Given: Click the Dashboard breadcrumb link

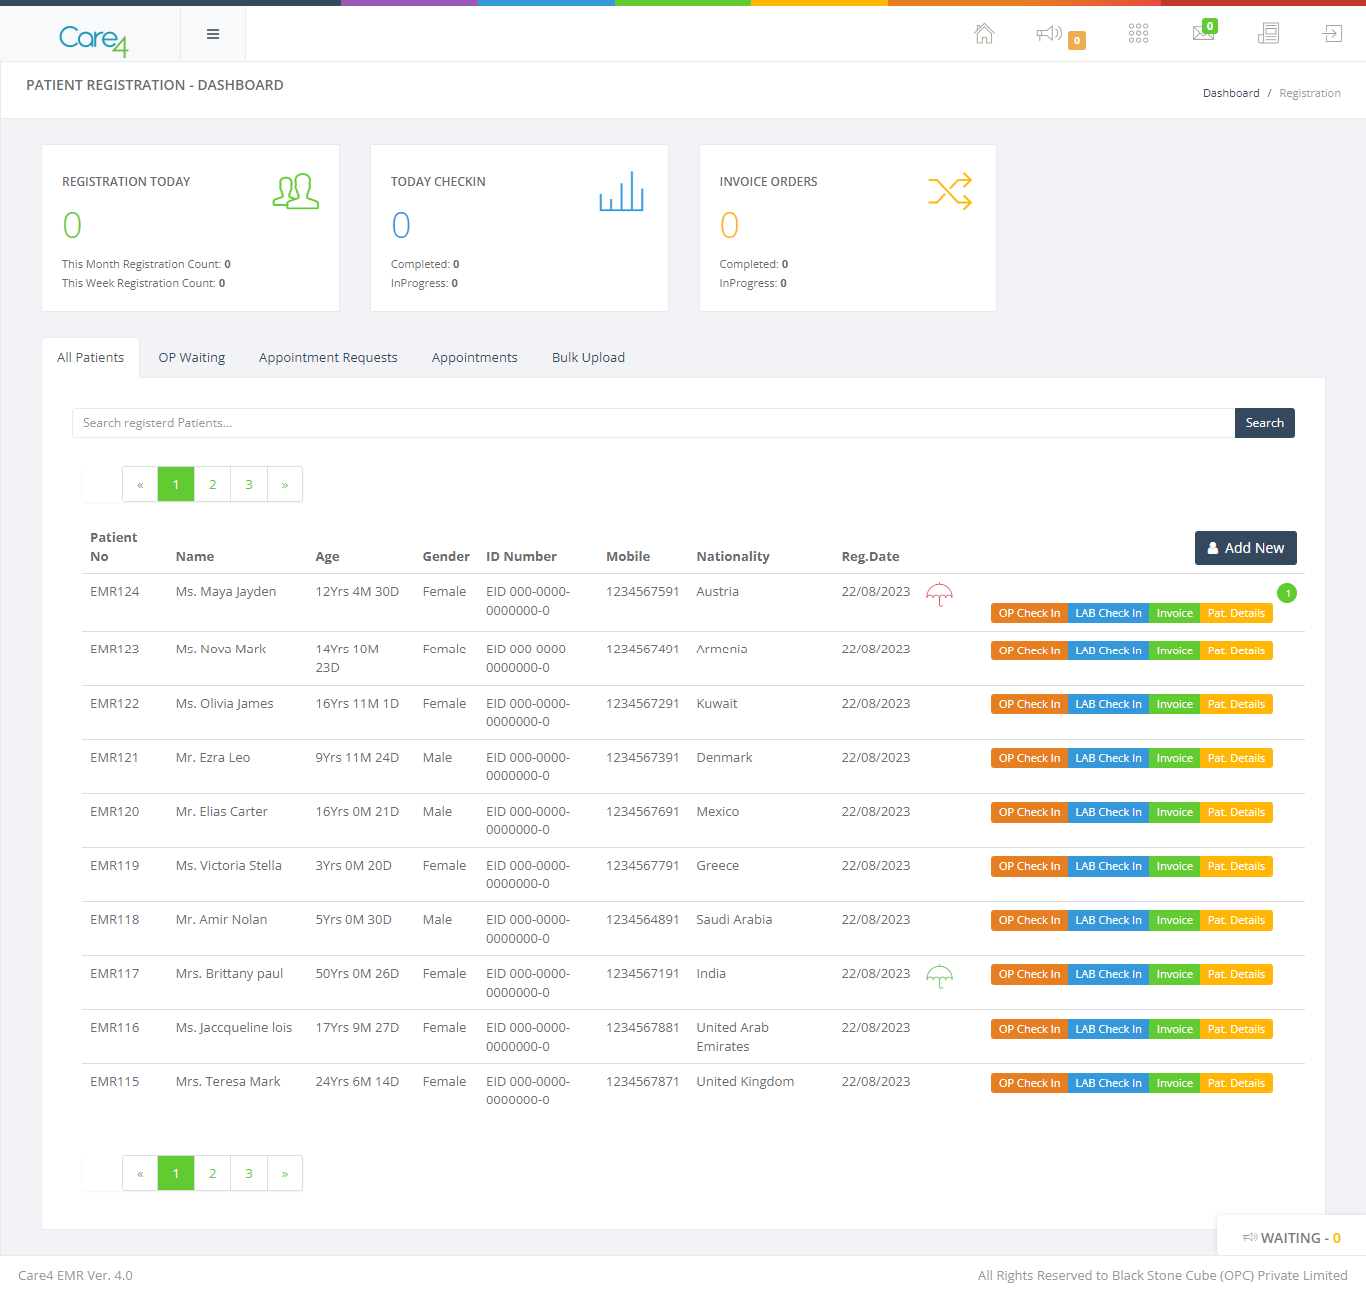Looking at the screenshot, I should (x=1231, y=93).
